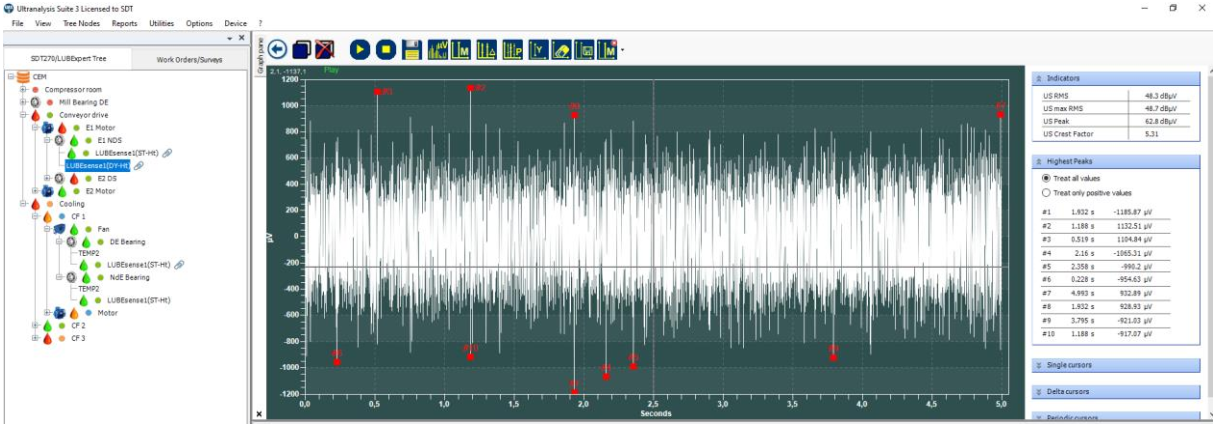
Task: Select 'Treat only positive values' radio option
Action: point(1047,193)
